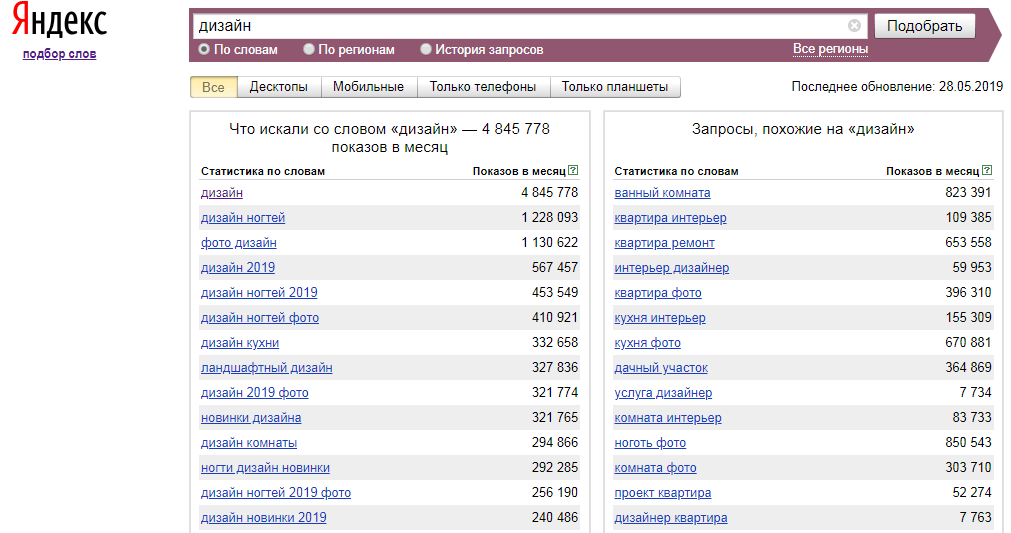Click the clear icon in search field
The image size is (1011, 533).
[854, 26]
